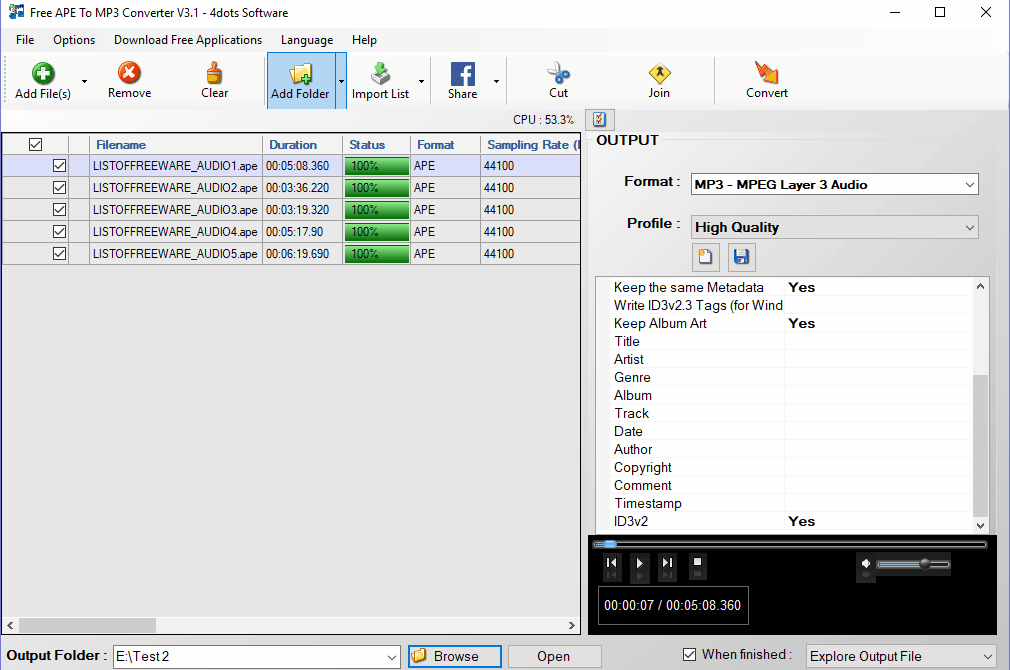Click the properties list up scroll arrow

point(980,286)
